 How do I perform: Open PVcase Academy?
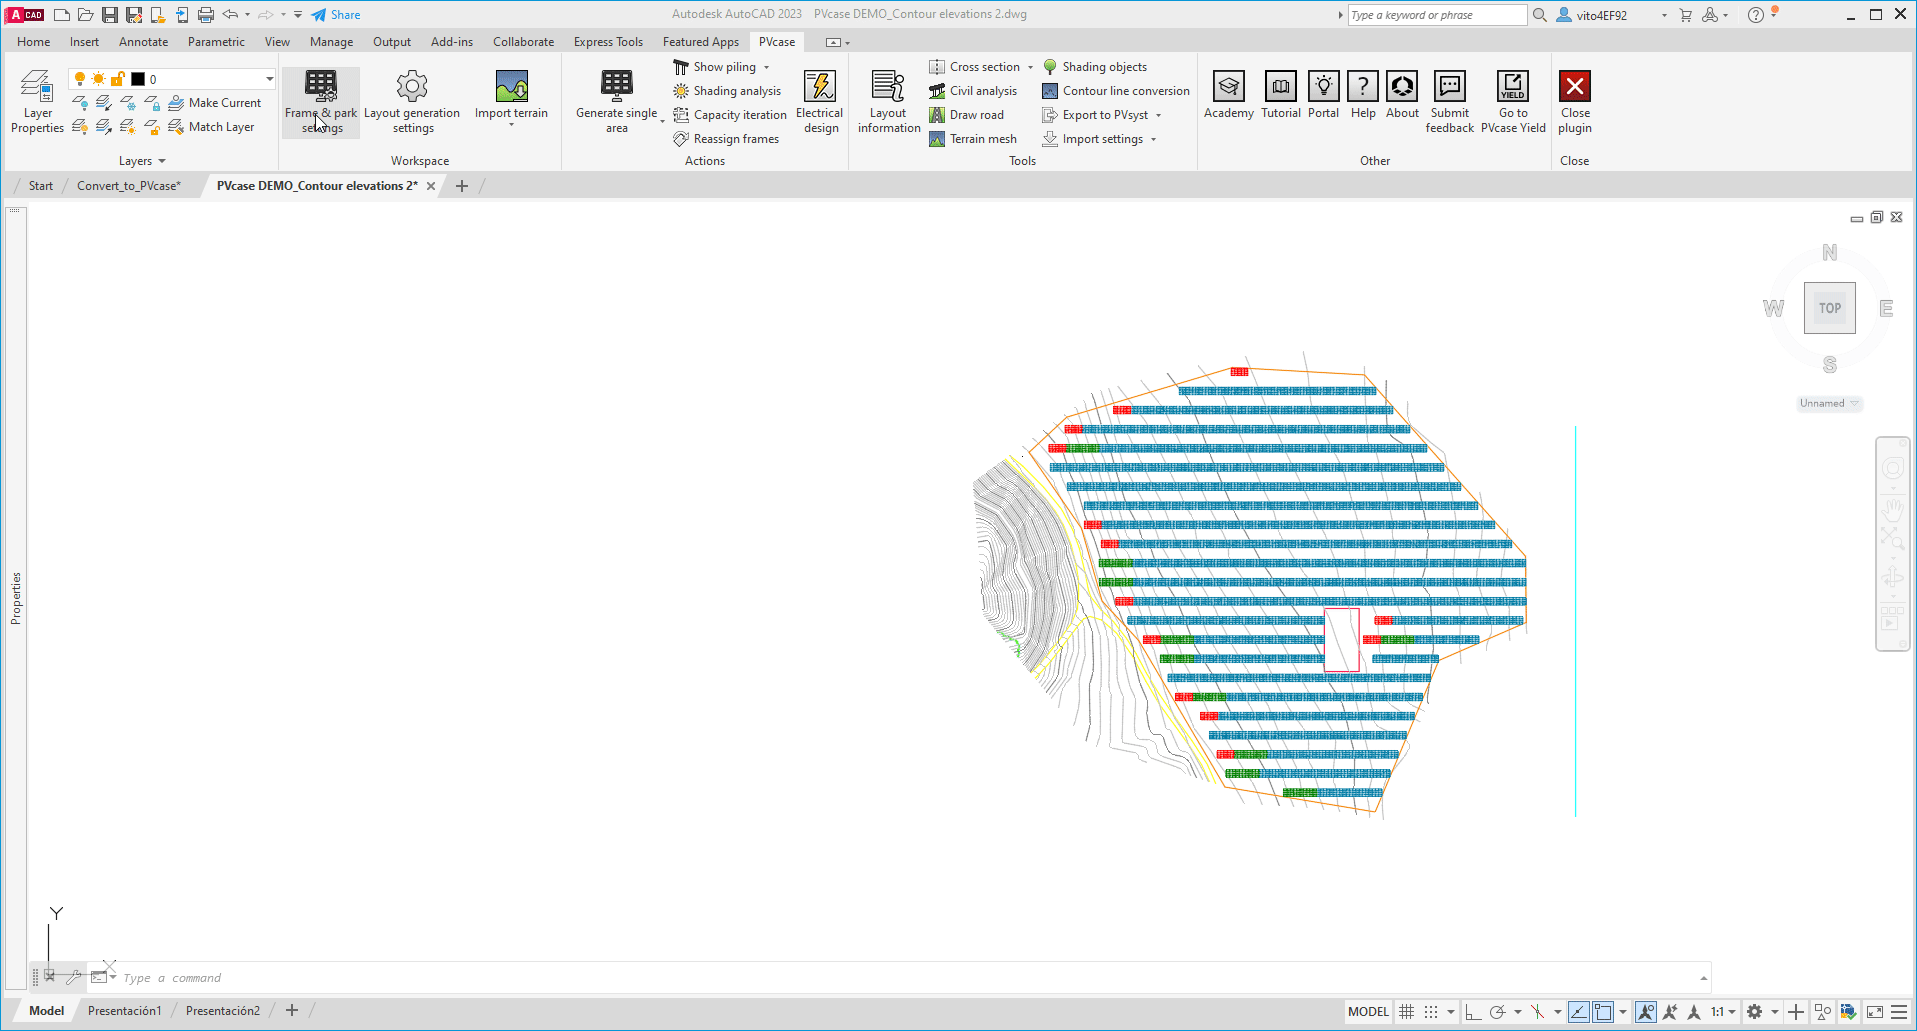pos(1228,95)
